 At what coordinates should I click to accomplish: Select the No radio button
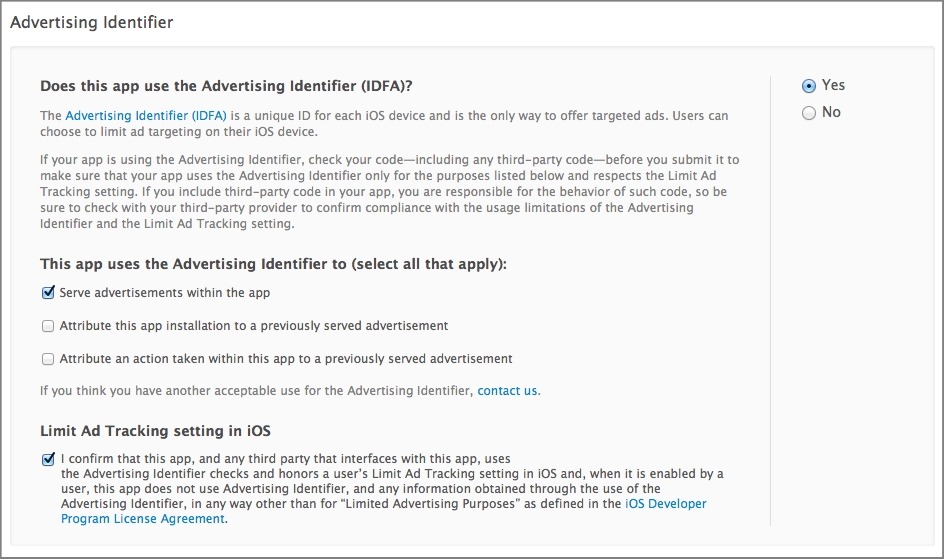809,113
